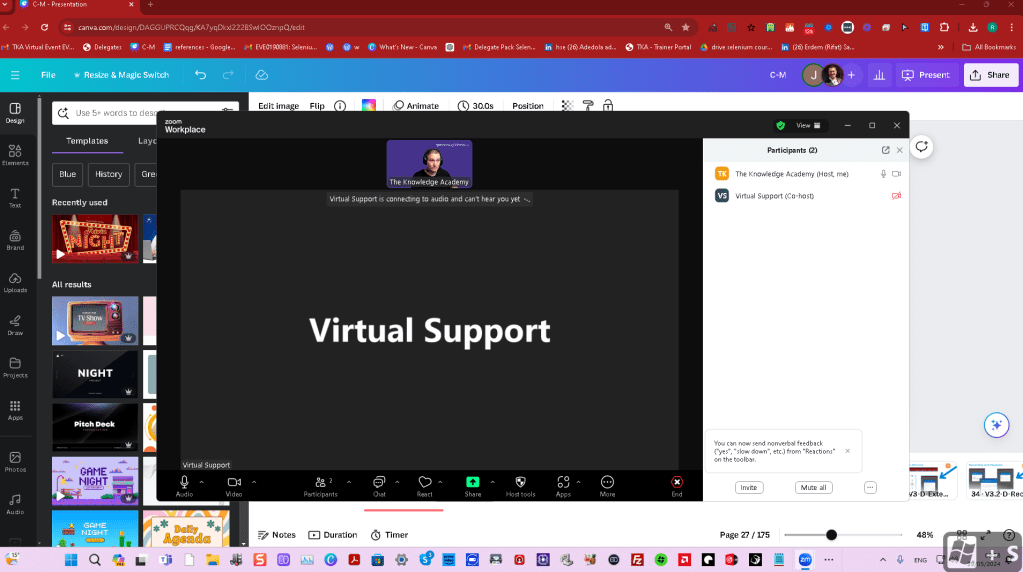Click the template search input field
1023x572 pixels.
(x=145, y=113)
